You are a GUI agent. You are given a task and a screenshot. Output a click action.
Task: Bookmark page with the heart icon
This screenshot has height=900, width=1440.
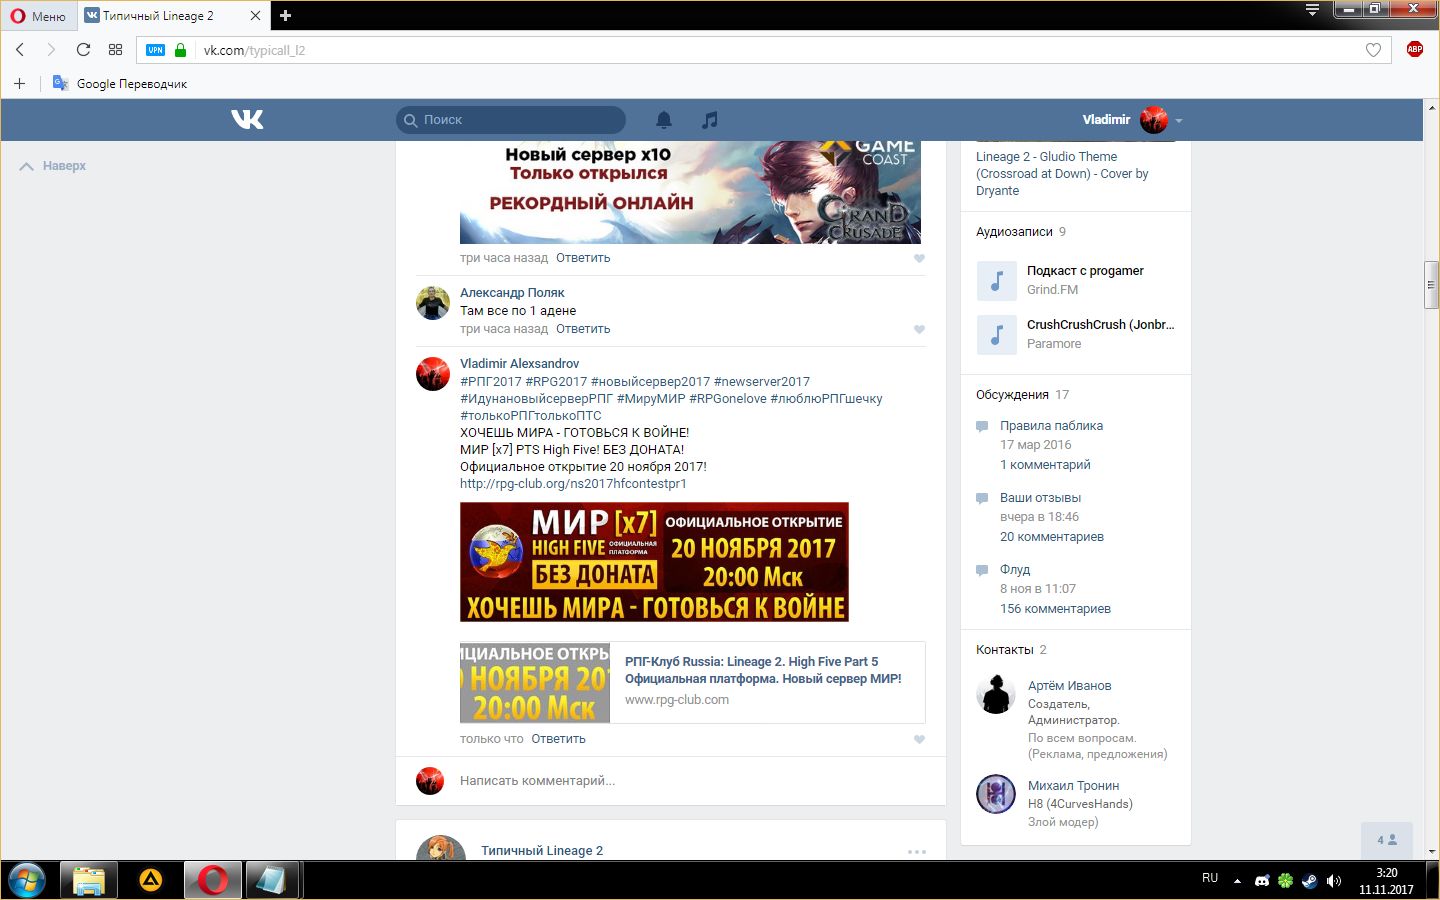coord(1373,50)
